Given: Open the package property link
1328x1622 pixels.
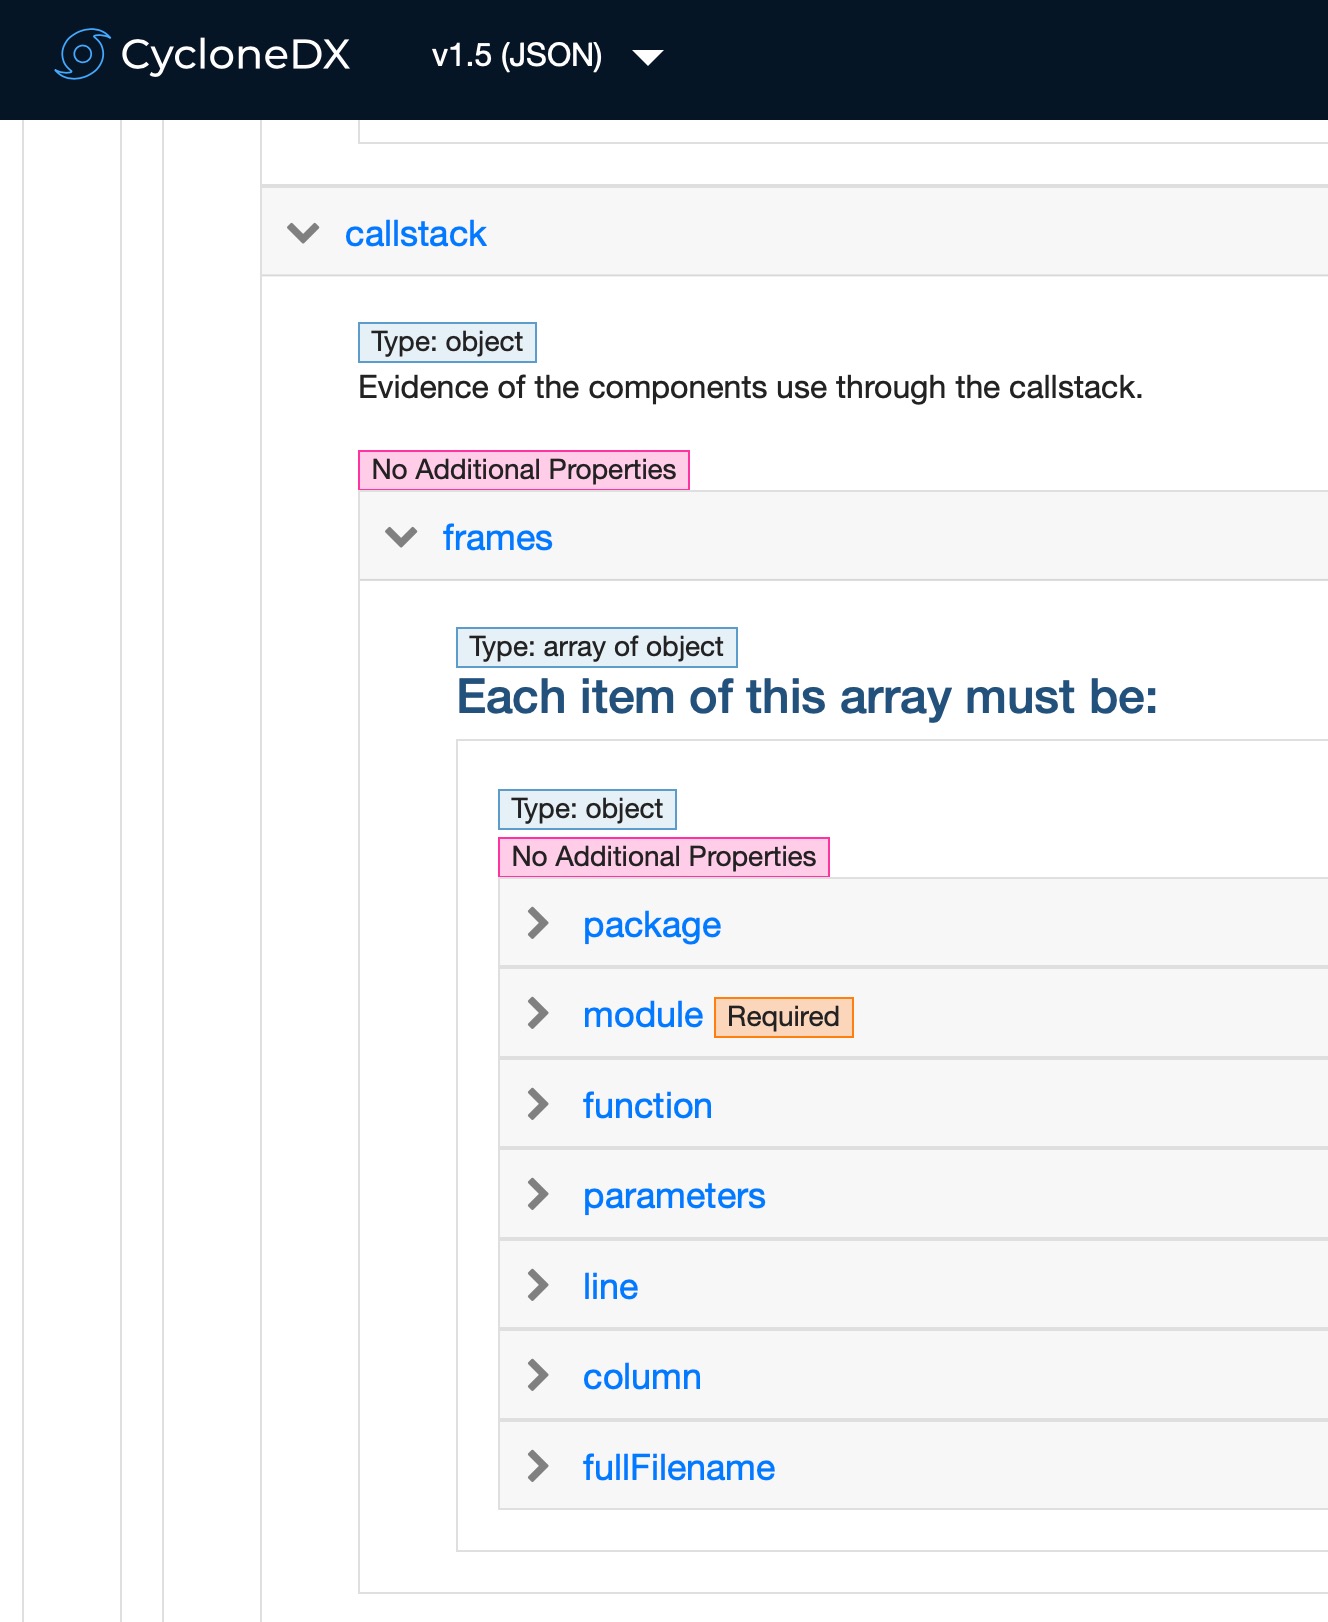Looking at the screenshot, I should click(x=652, y=925).
